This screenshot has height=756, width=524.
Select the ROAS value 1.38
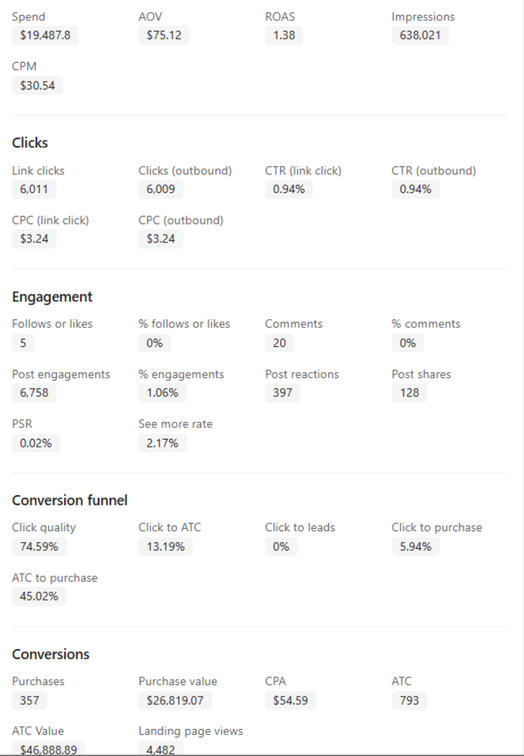[x=283, y=35]
